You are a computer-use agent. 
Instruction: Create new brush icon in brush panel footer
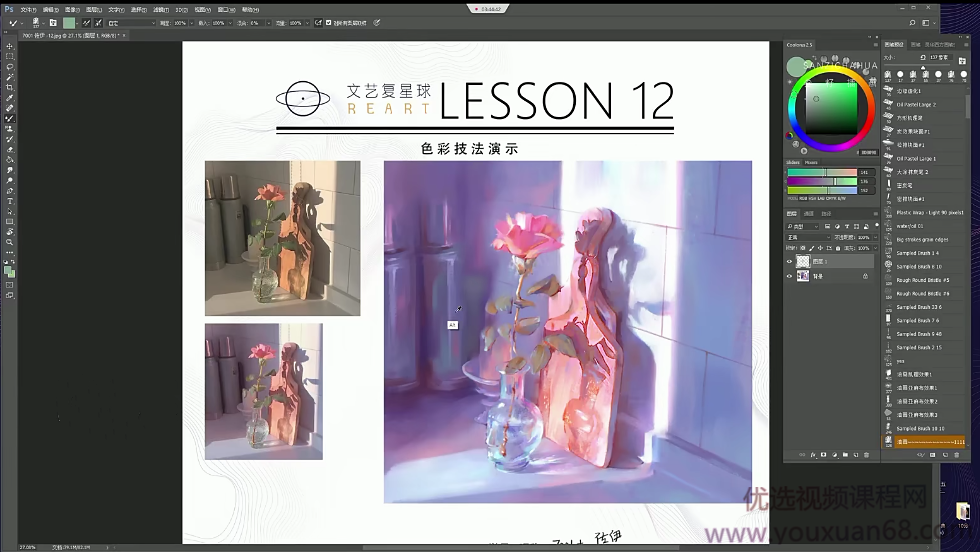pyautogui.click(x=945, y=455)
